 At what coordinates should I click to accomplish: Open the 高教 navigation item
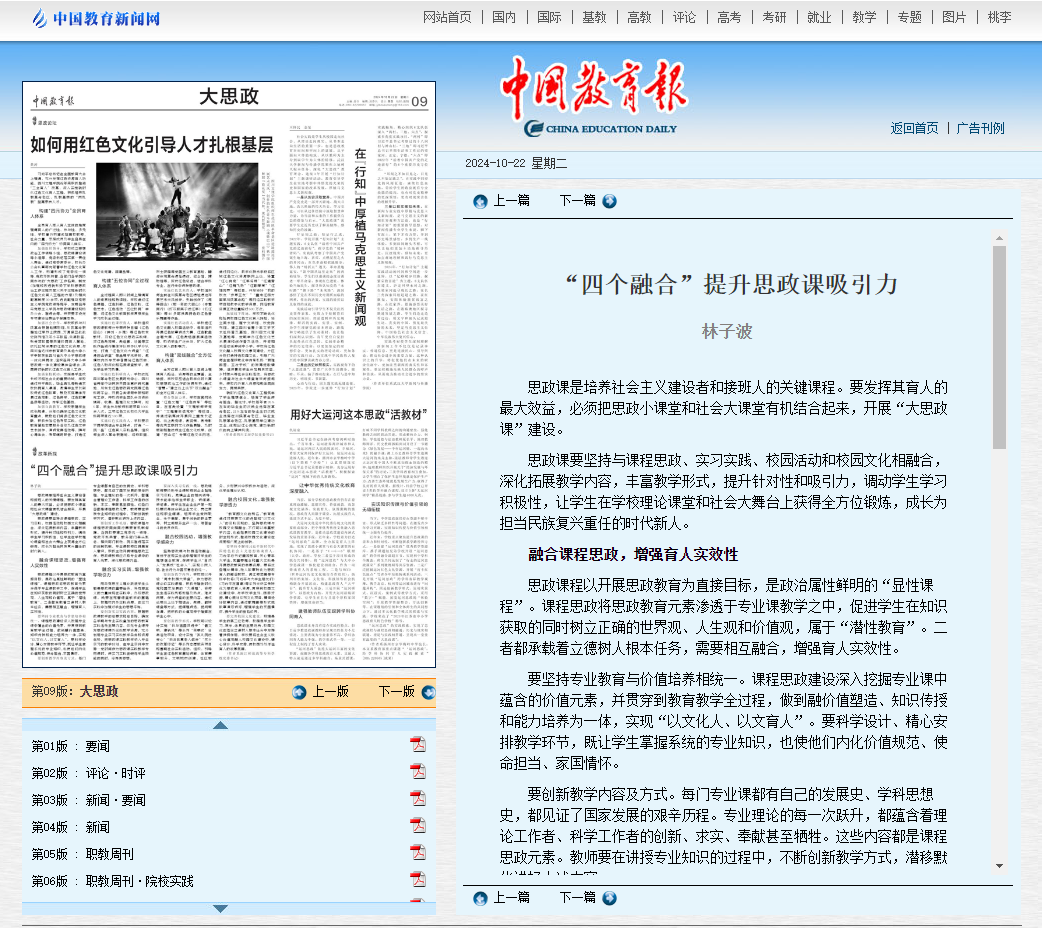[639, 17]
